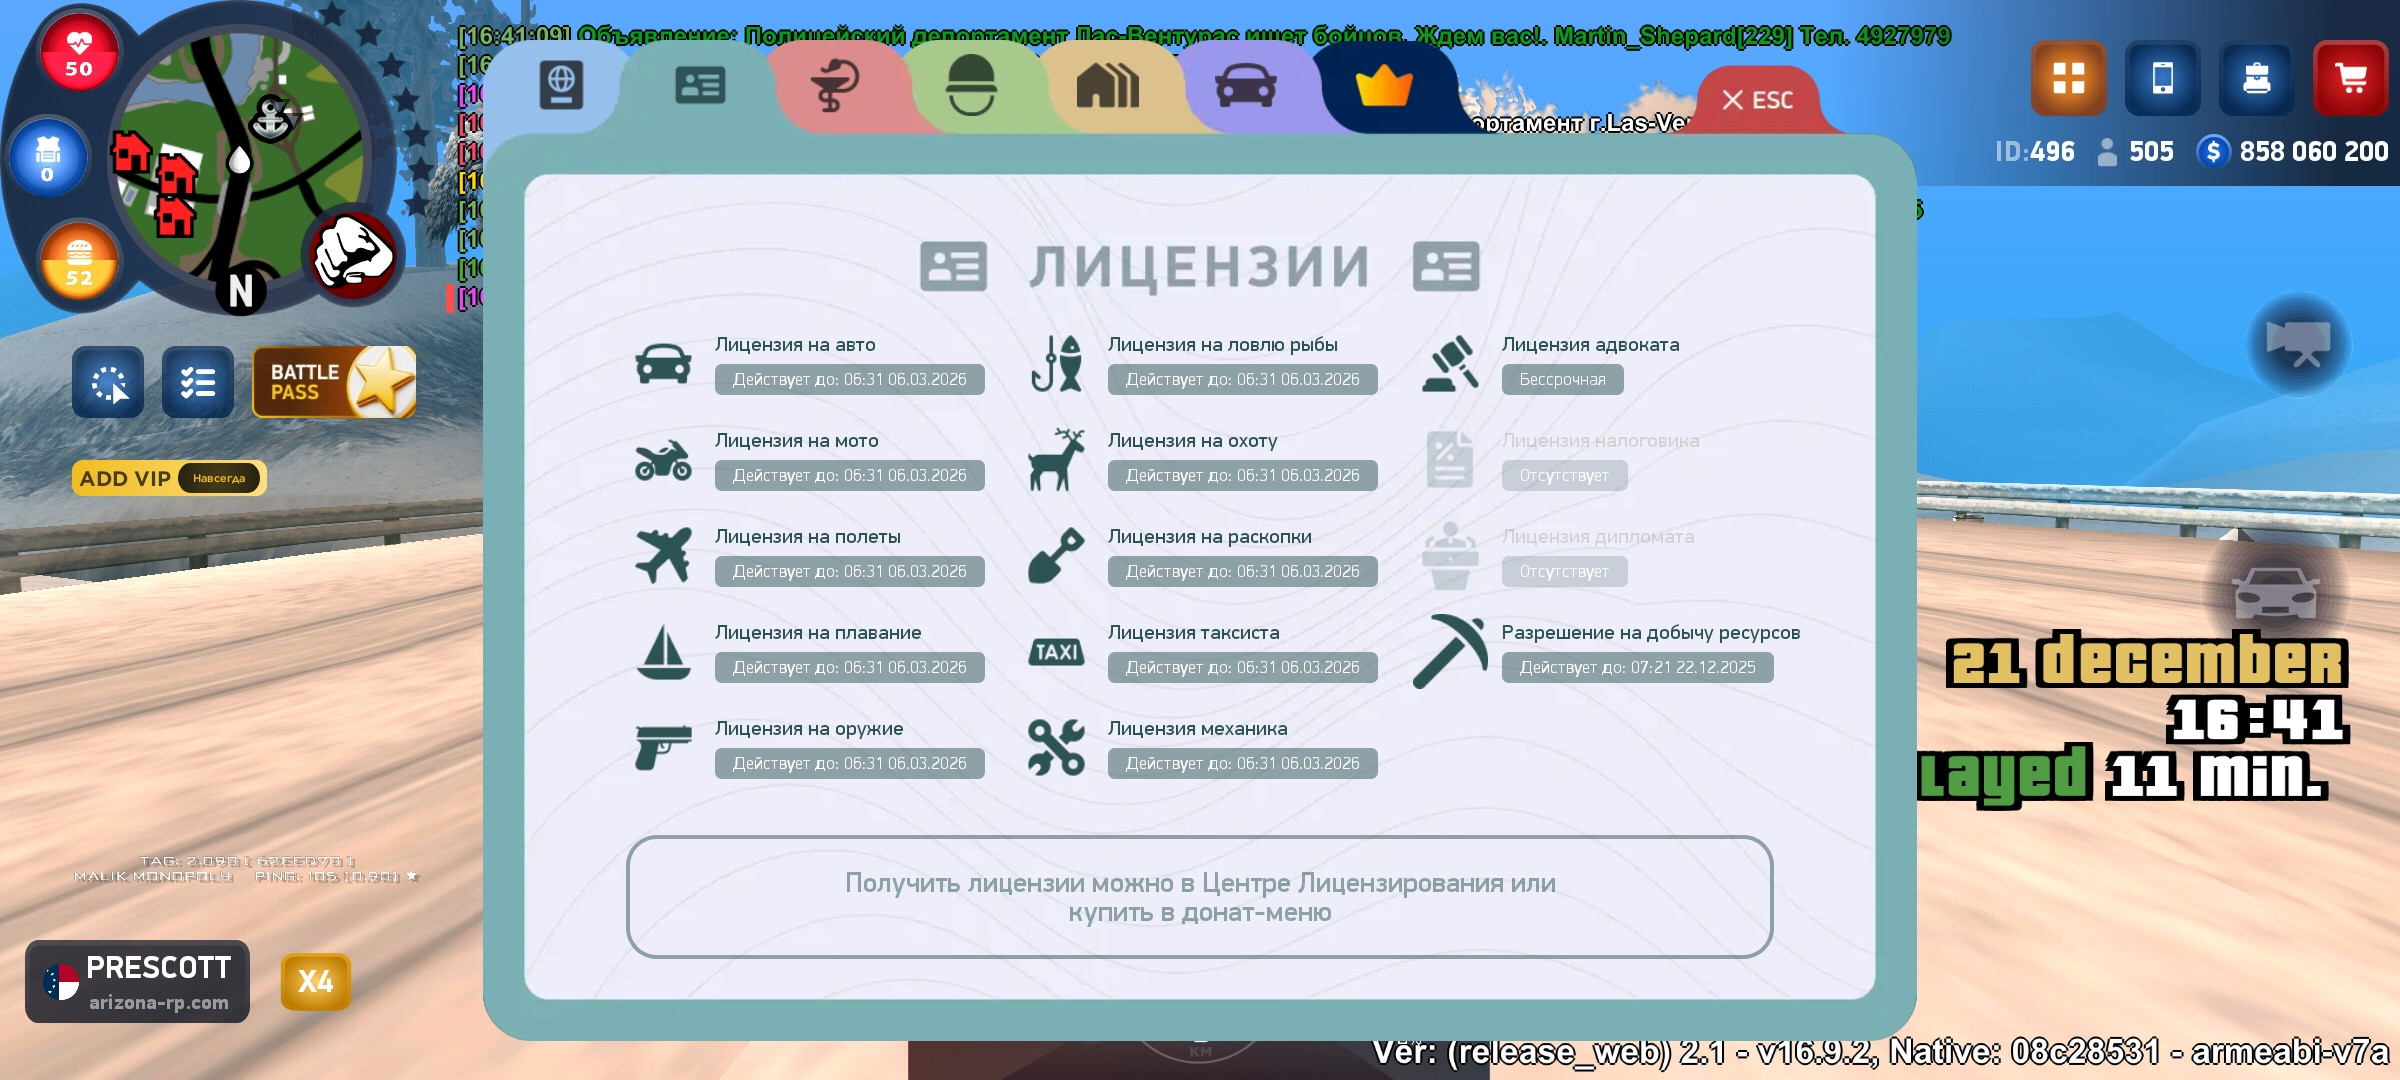Viewport: 2400px width, 1080px height.
Task: Open the military helmet tab
Action: pos(970,85)
